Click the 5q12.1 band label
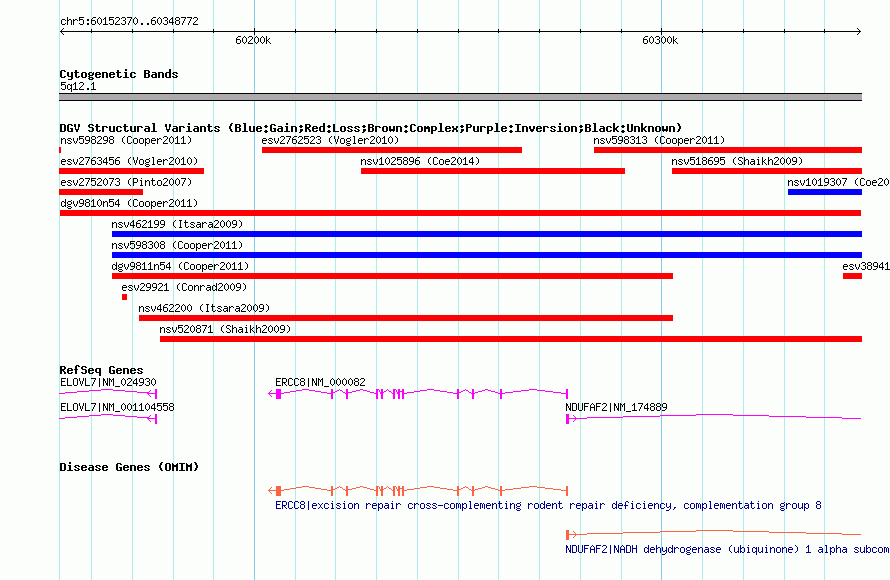890x580 pixels. coord(78,86)
